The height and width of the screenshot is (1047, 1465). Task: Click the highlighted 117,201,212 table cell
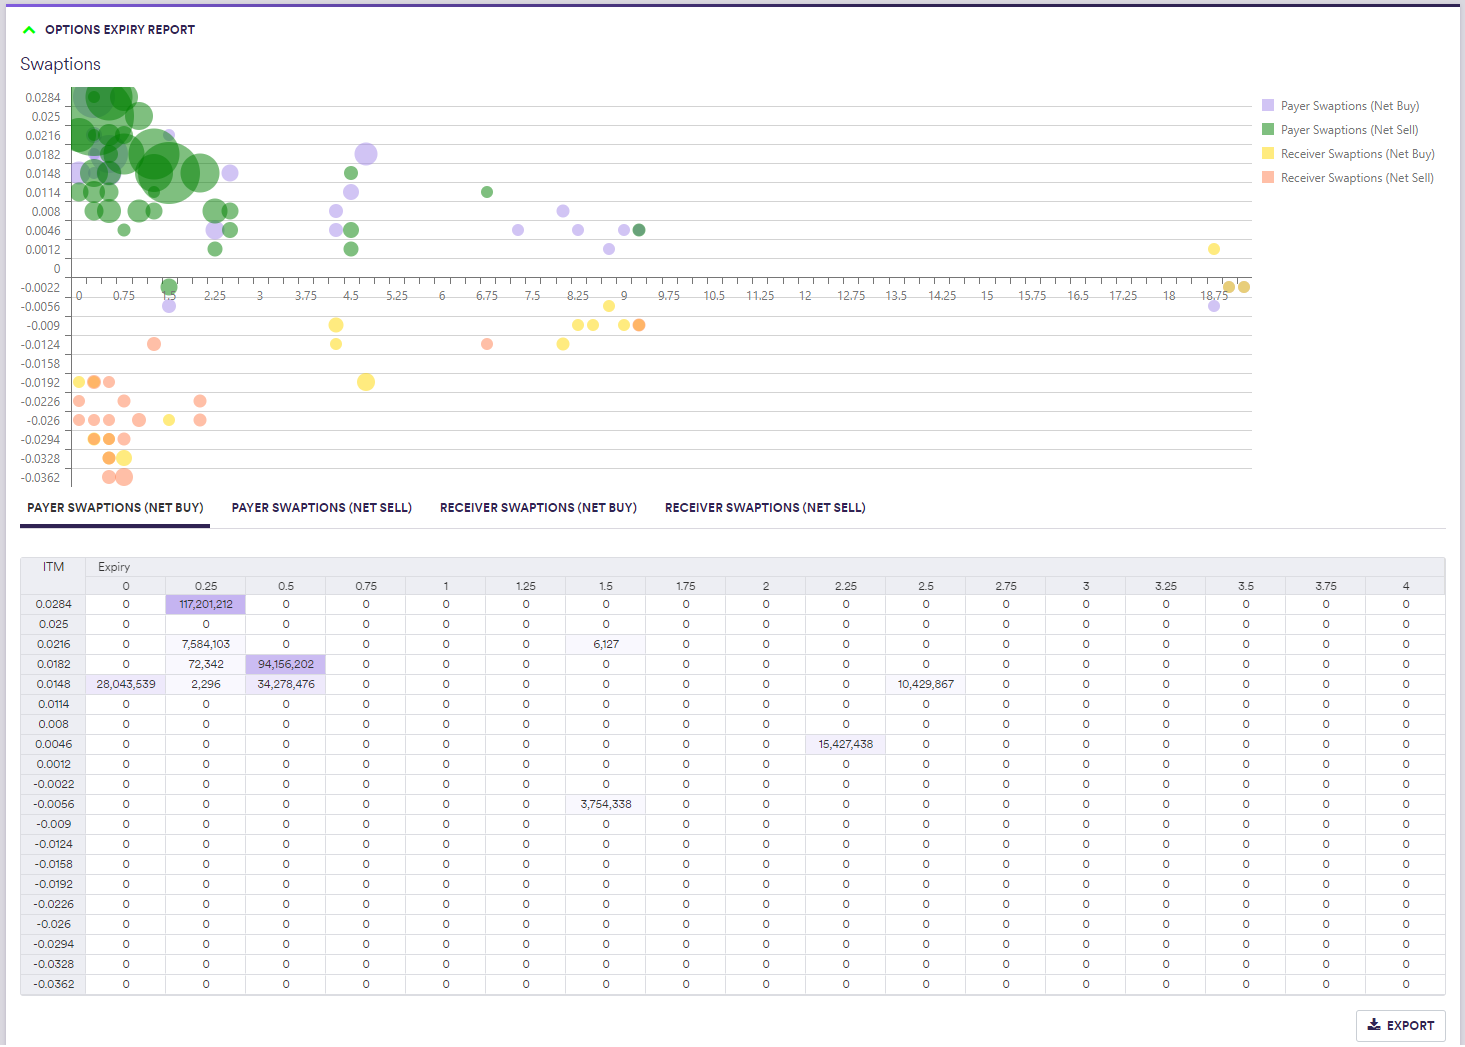coord(206,604)
